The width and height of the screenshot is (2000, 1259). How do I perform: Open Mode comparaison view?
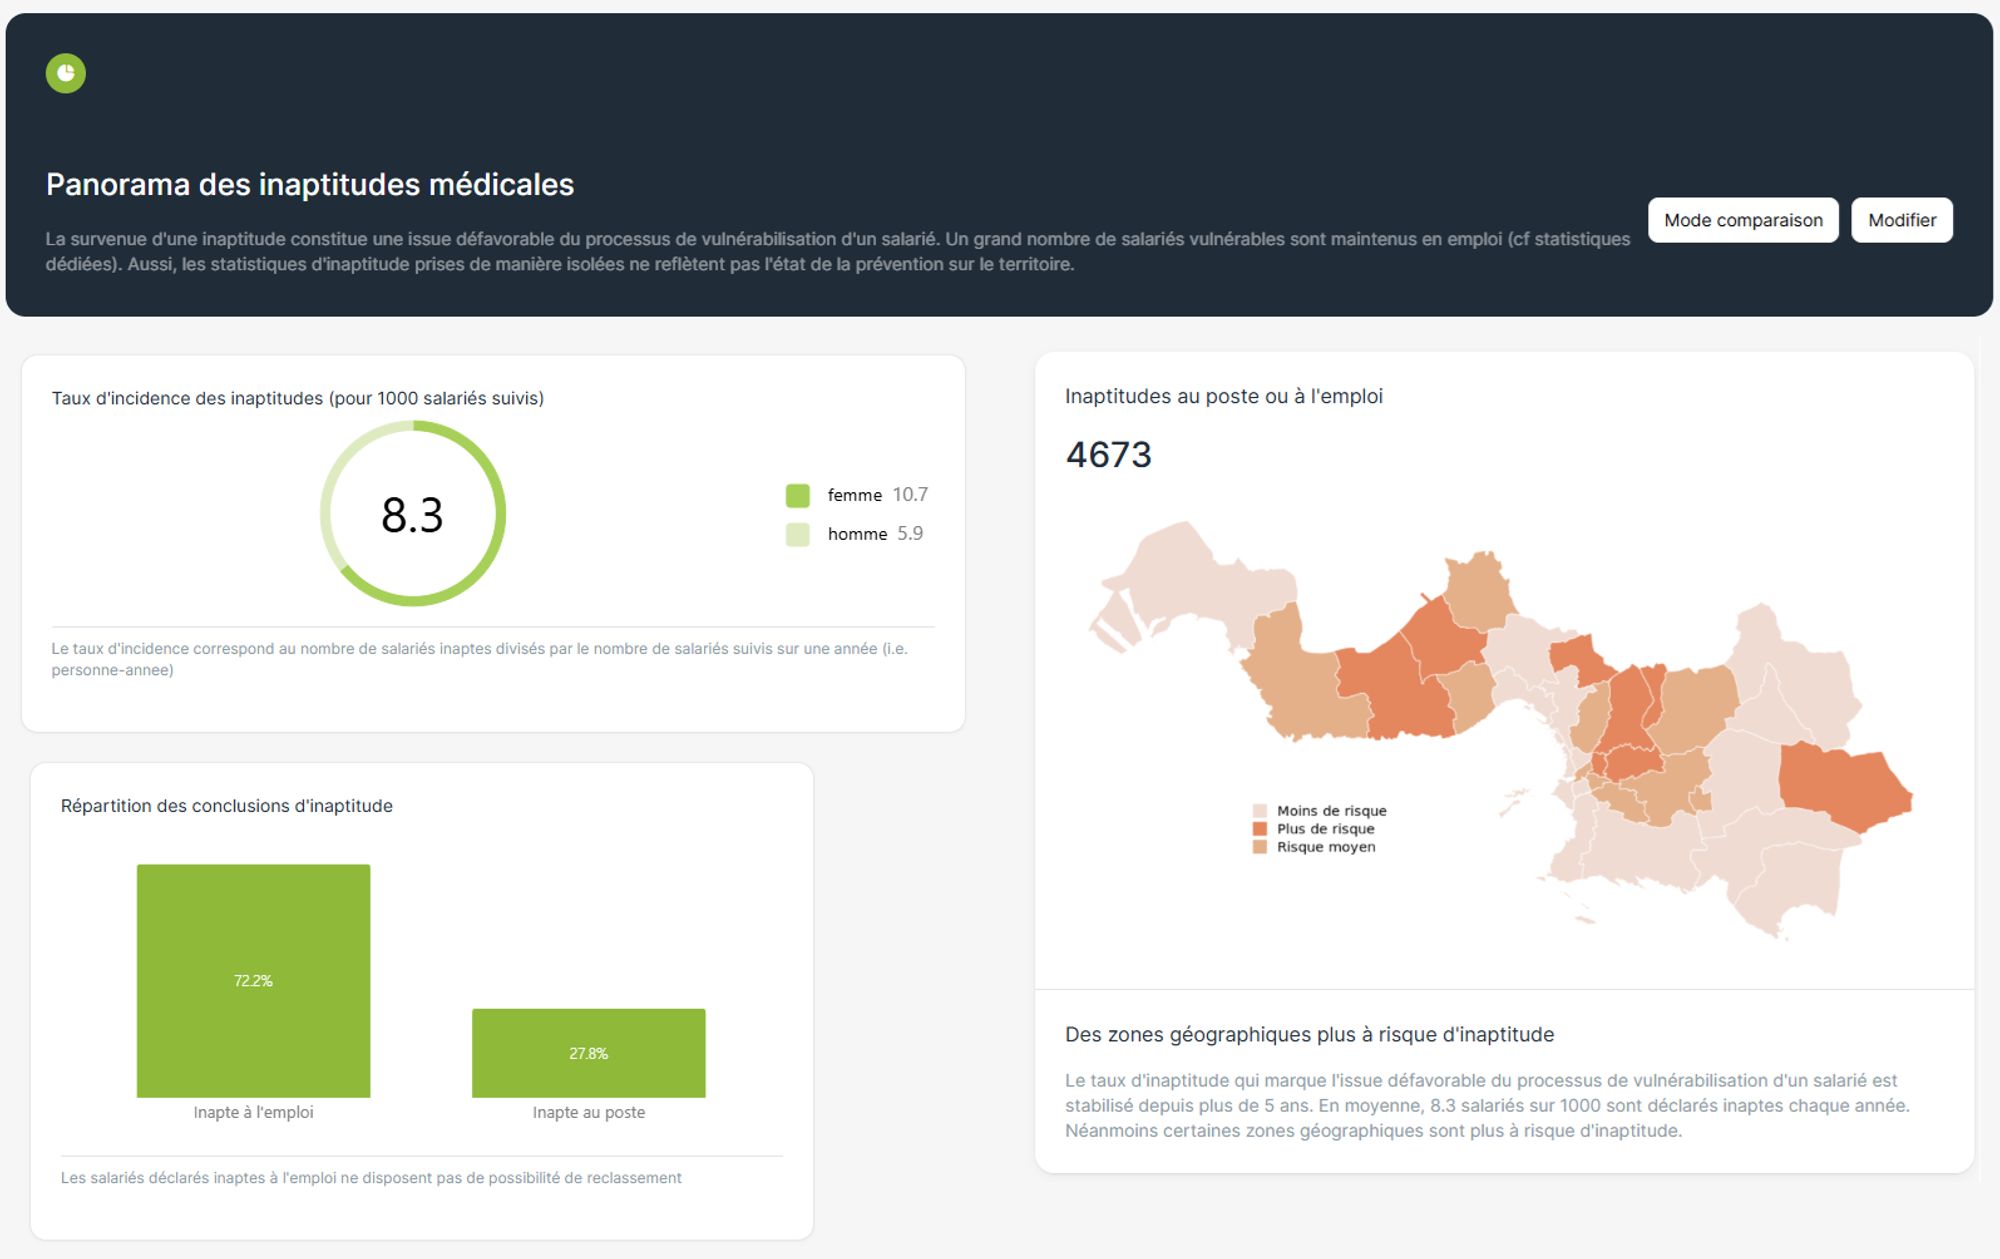click(x=1743, y=220)
